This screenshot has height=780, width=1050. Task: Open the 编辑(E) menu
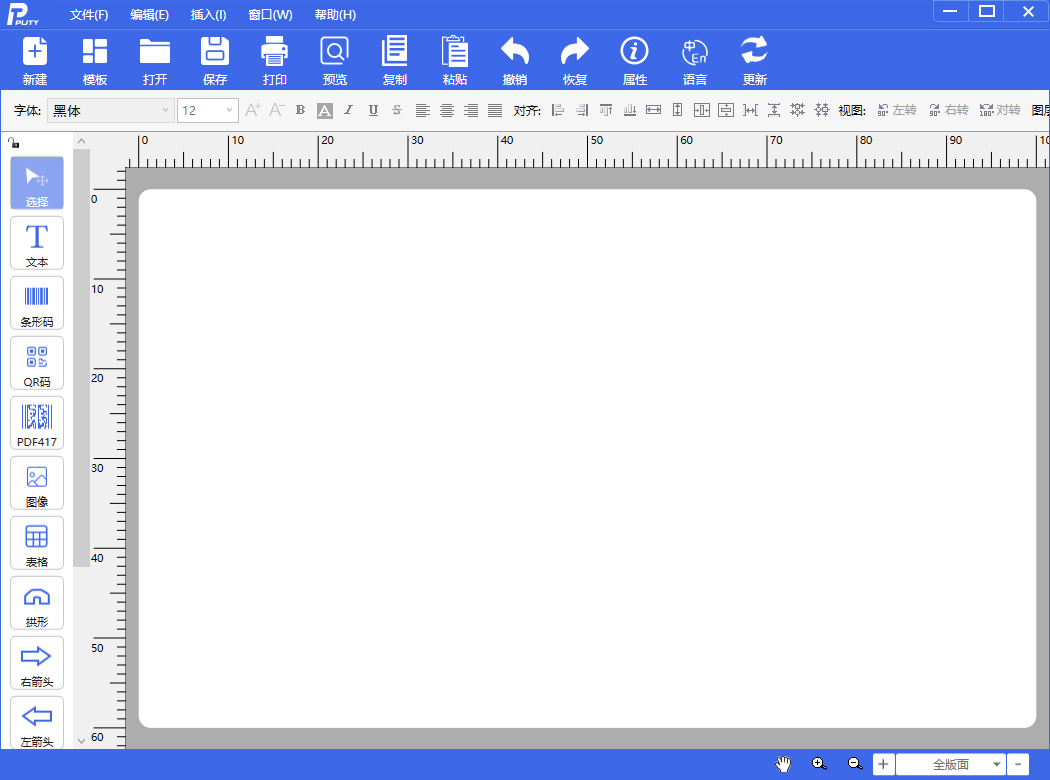coord(149,15)
